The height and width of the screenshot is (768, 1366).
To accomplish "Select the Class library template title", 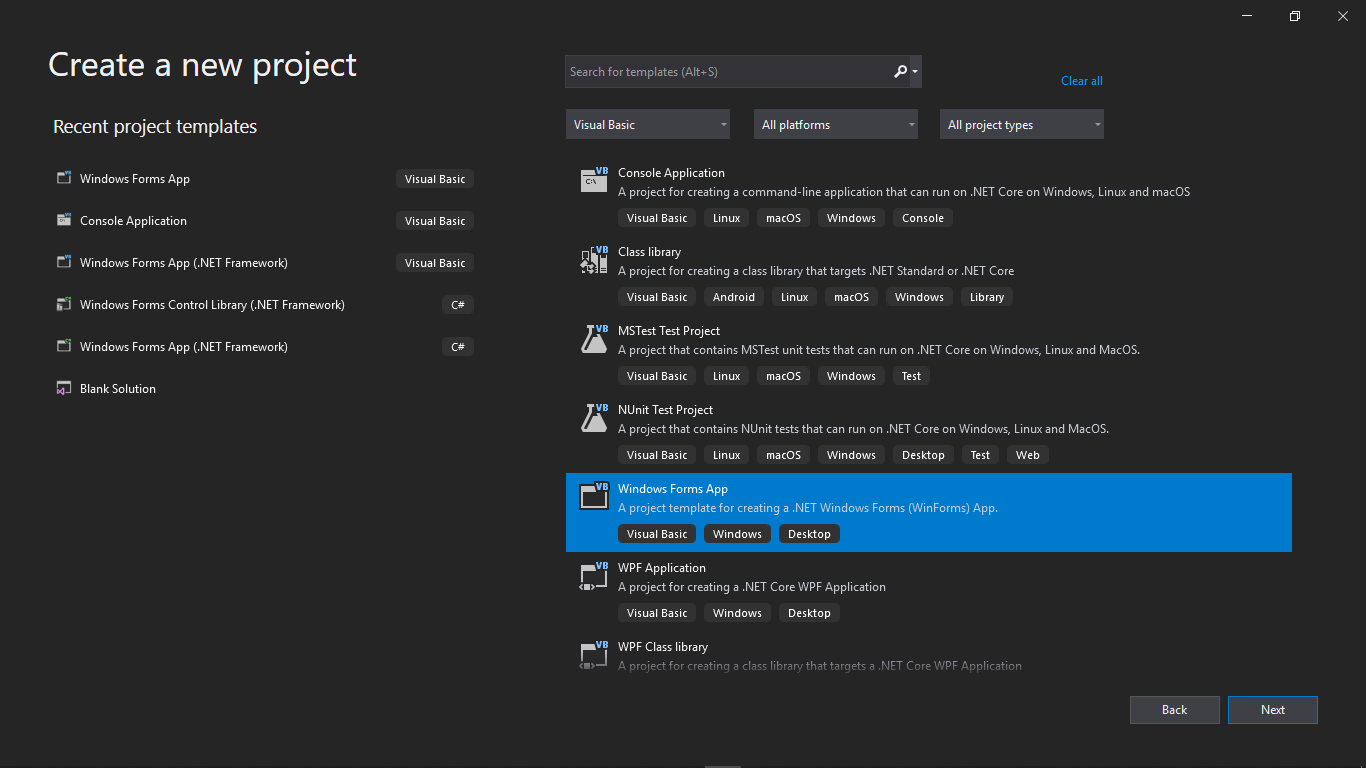I will tap(649, 252).
